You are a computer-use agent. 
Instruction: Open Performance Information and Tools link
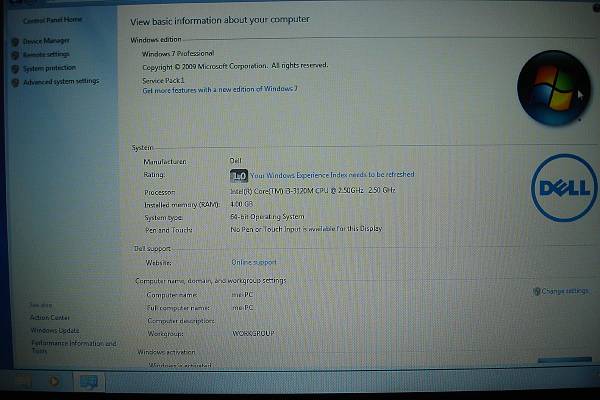pos(74,347)
